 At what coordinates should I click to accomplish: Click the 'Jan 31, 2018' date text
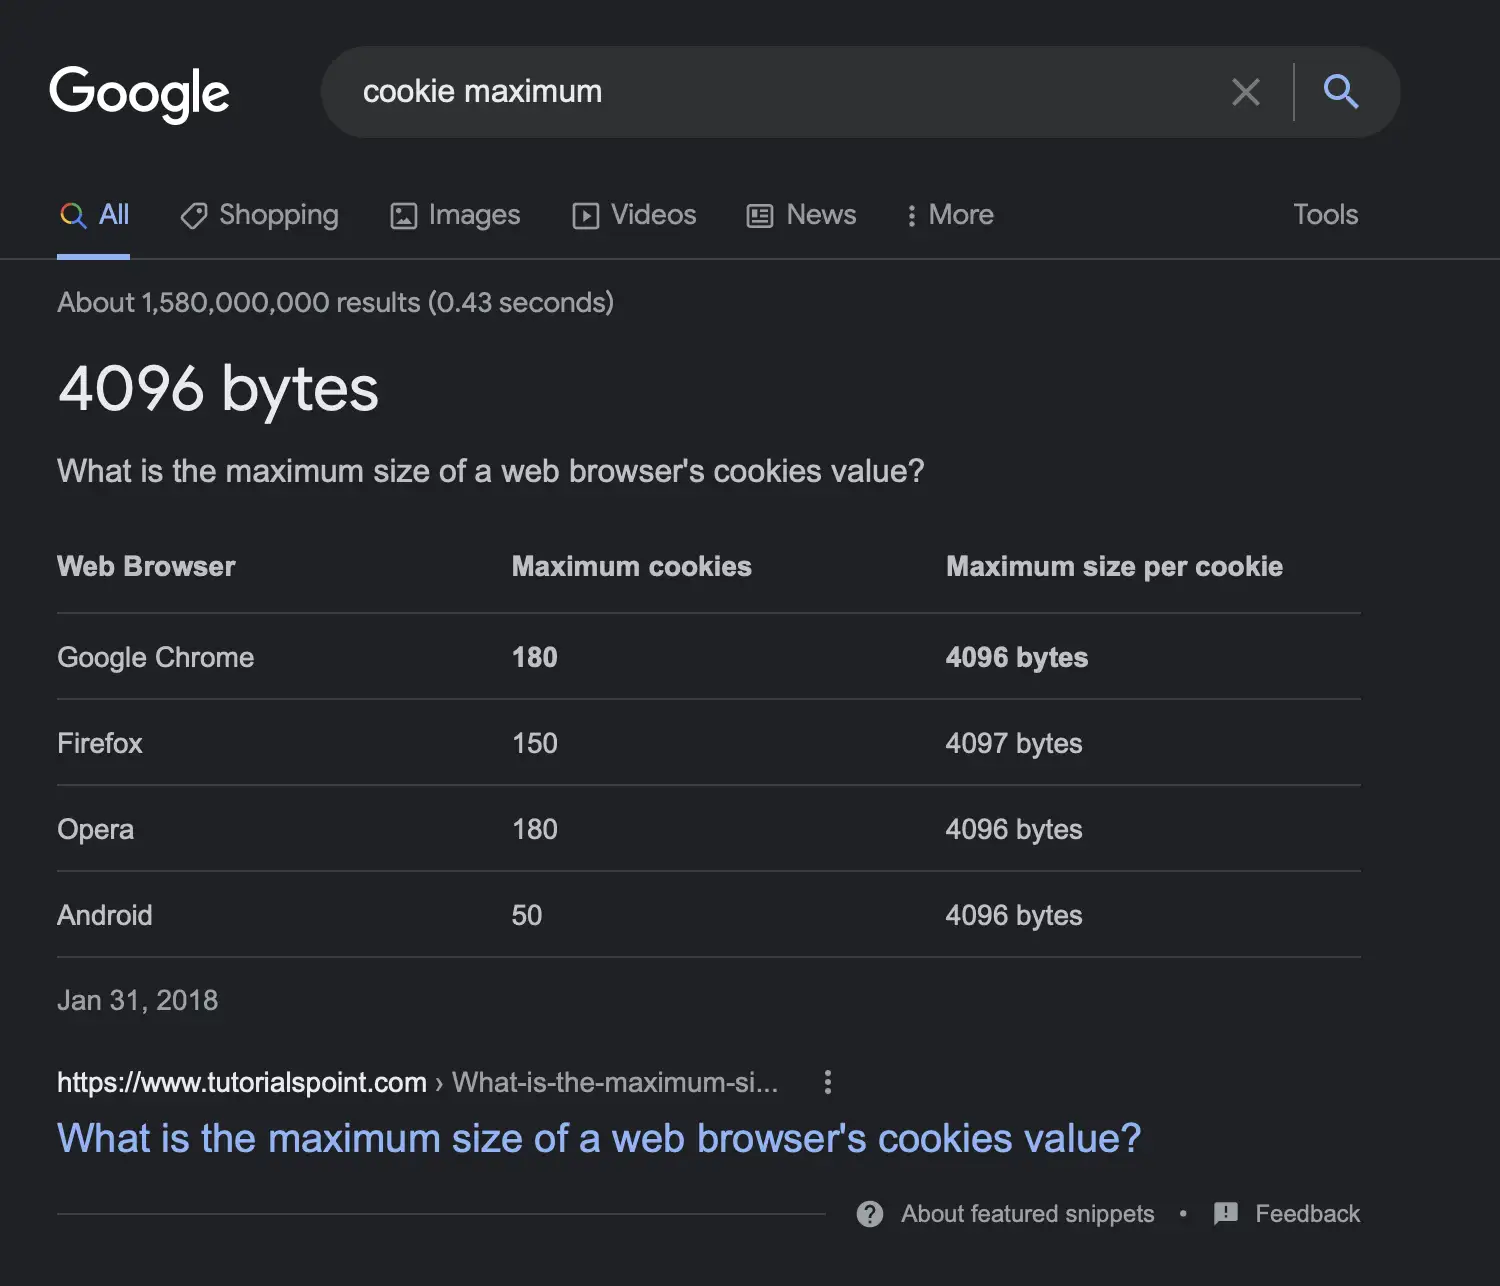point(137,1000)
